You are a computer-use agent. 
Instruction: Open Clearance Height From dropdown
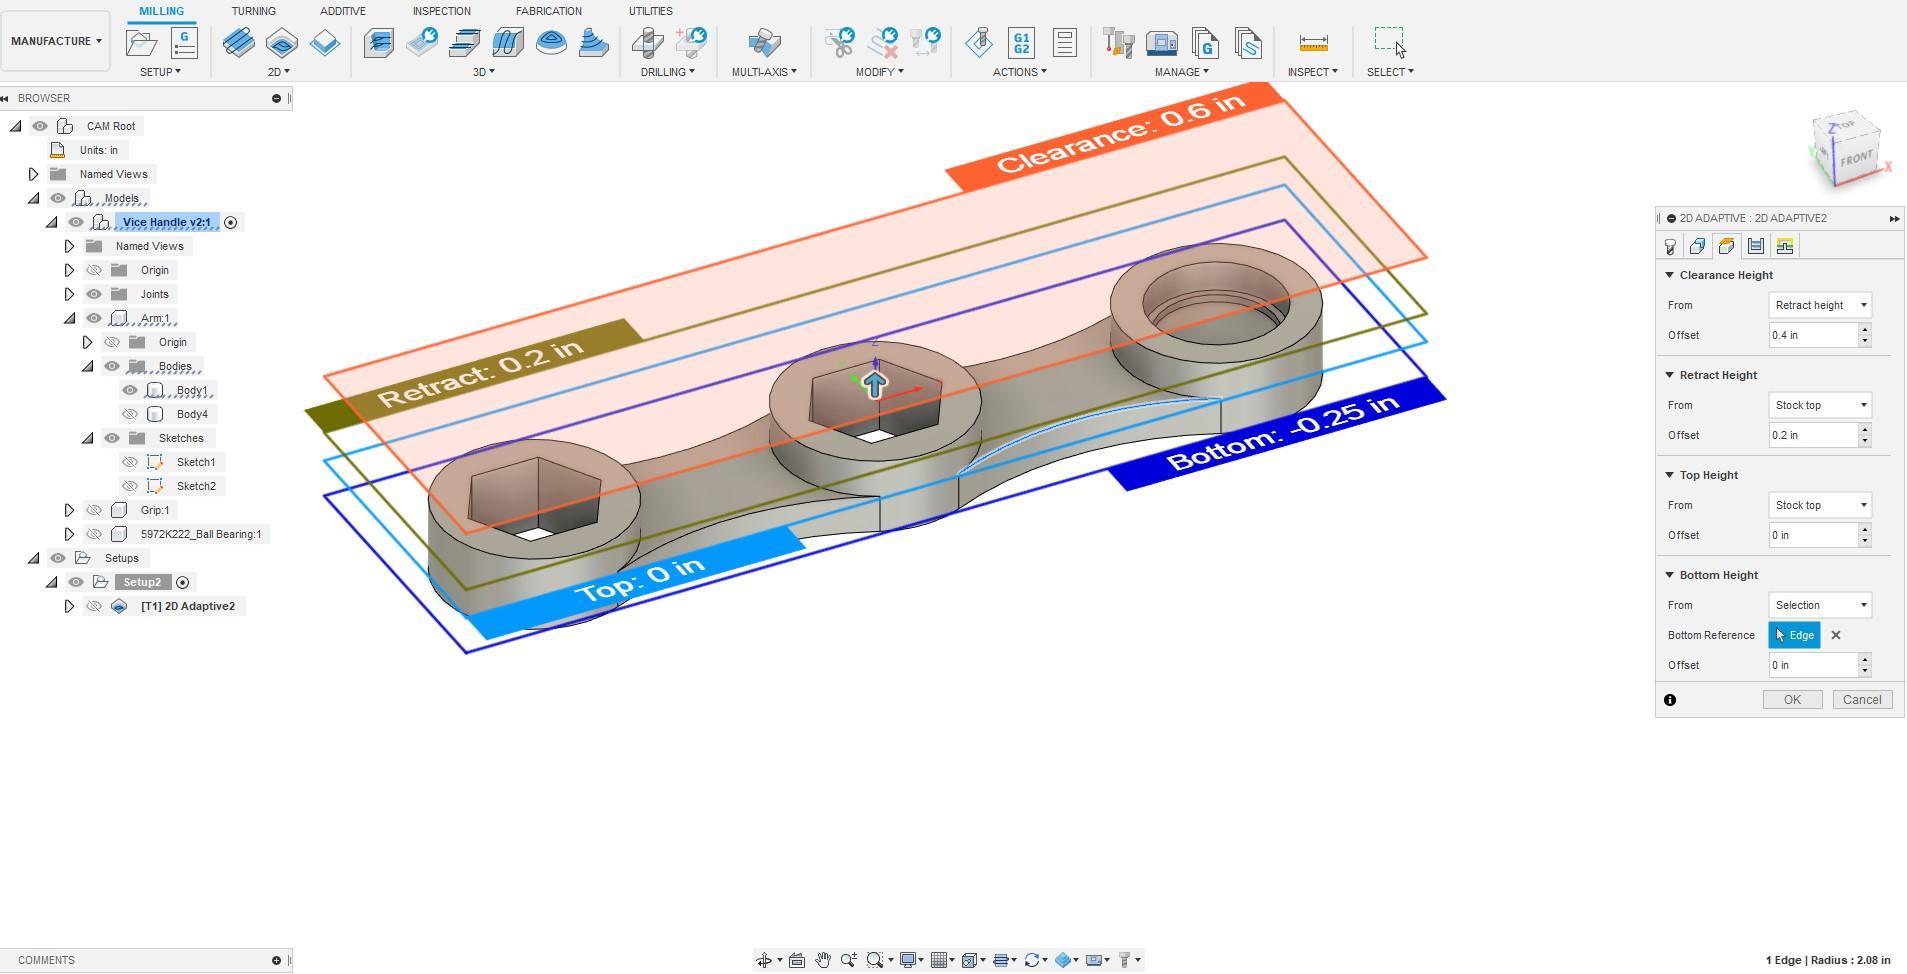click(x=1819, y=305)
